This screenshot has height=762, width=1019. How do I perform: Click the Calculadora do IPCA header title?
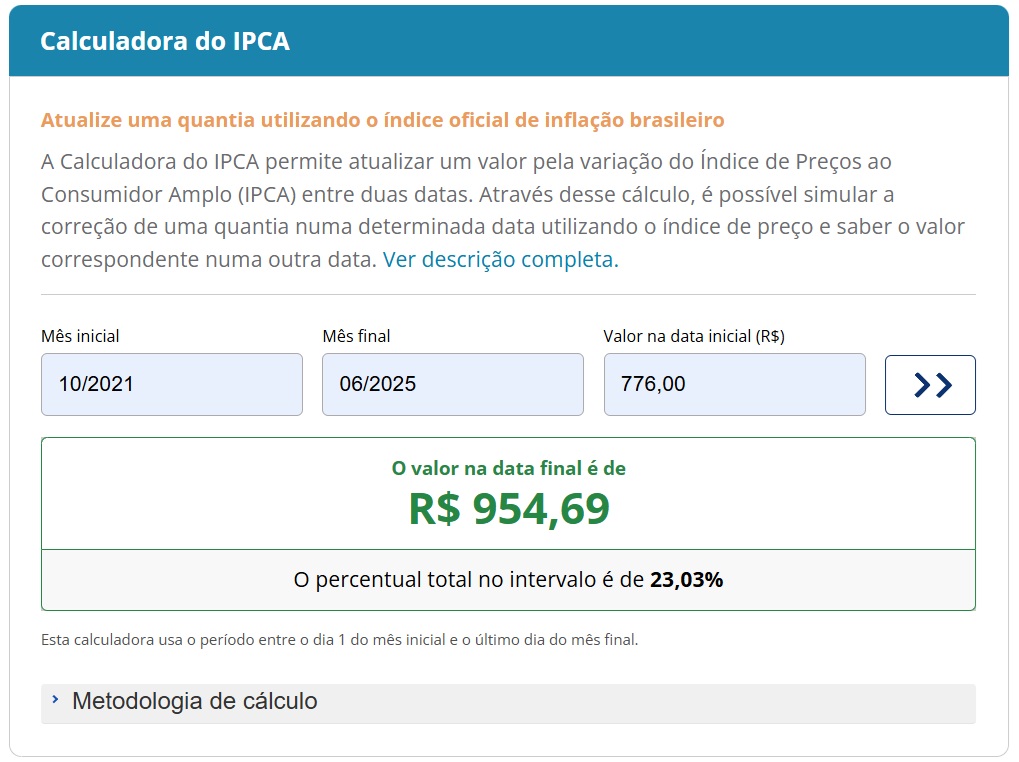coord(164,41)
